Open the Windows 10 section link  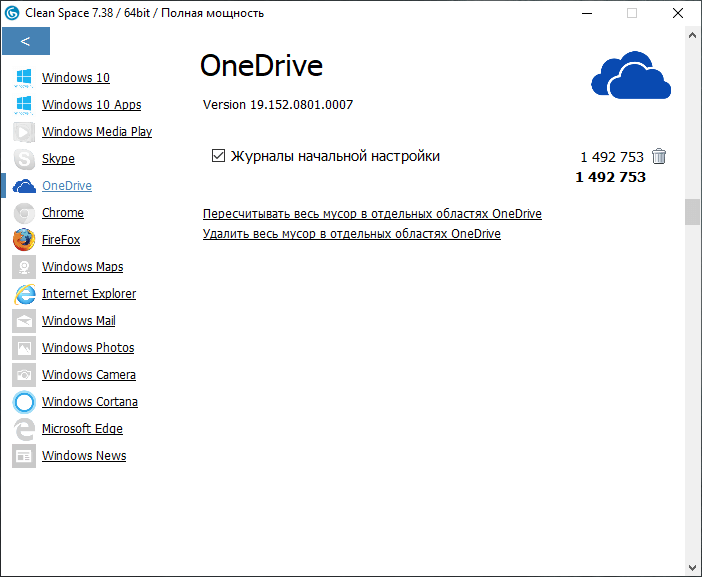click(x=76, y=78)
